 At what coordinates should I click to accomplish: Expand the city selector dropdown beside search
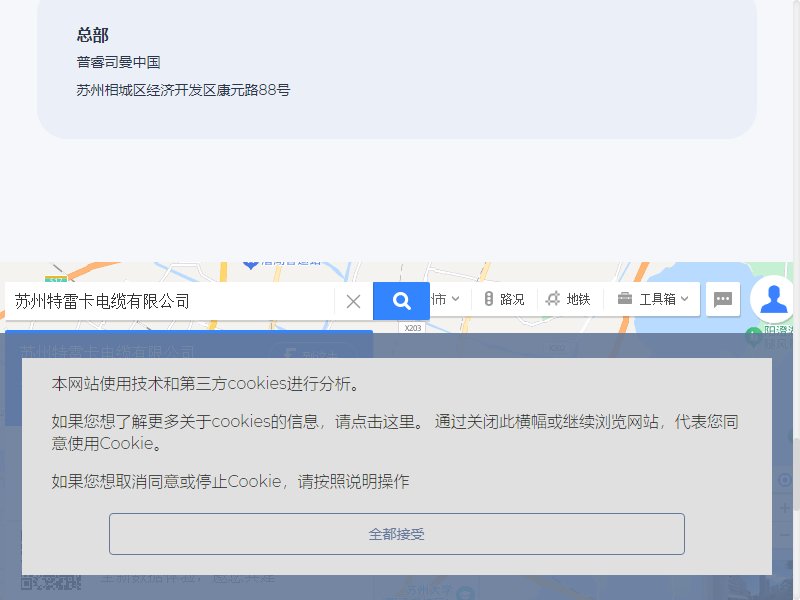(445, 299)
